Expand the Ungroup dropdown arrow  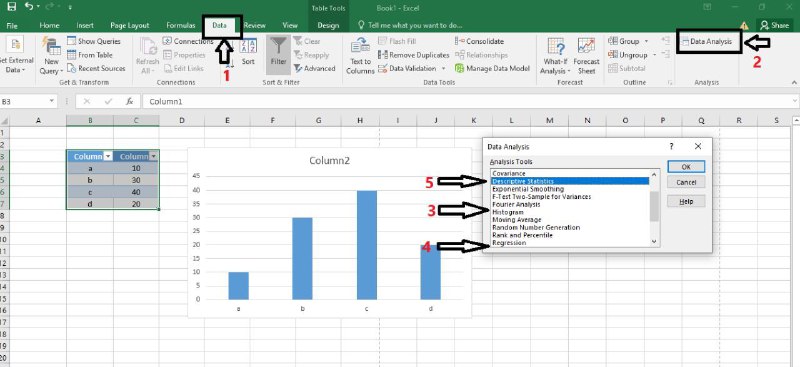(654, 55)
